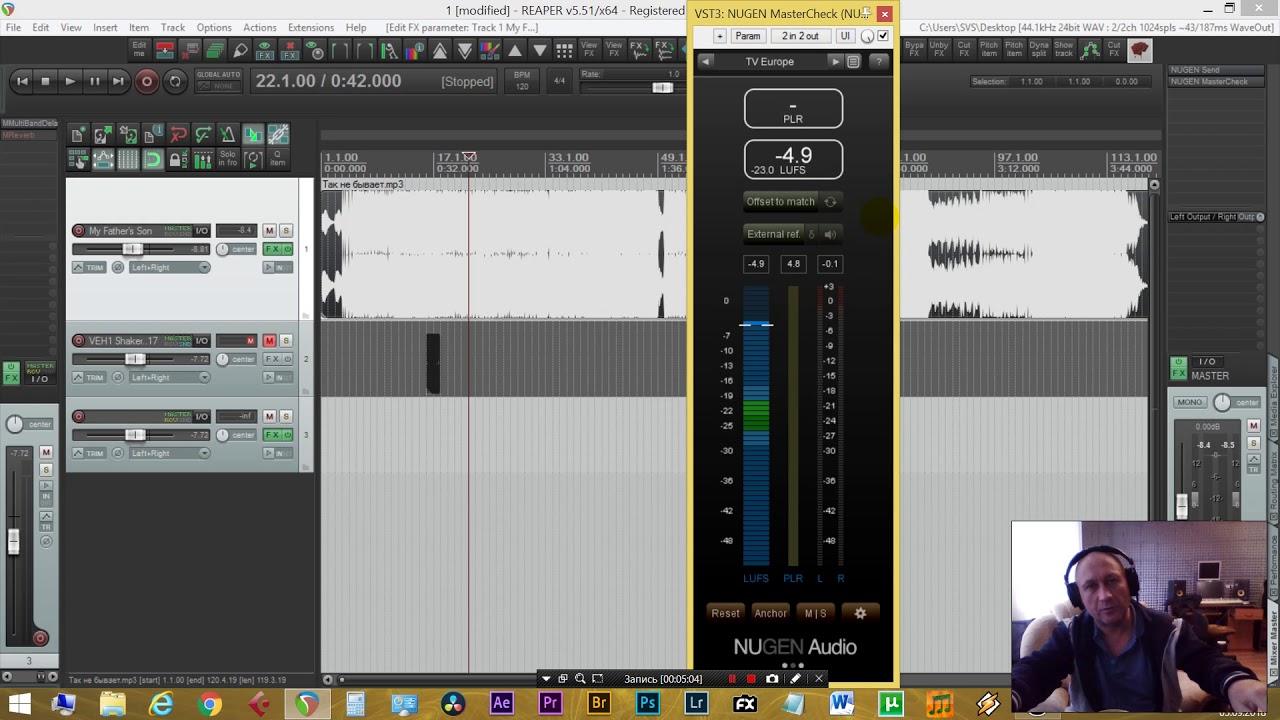
Task: Click Anchor button in MasterCheck
Action: point(770,614)
